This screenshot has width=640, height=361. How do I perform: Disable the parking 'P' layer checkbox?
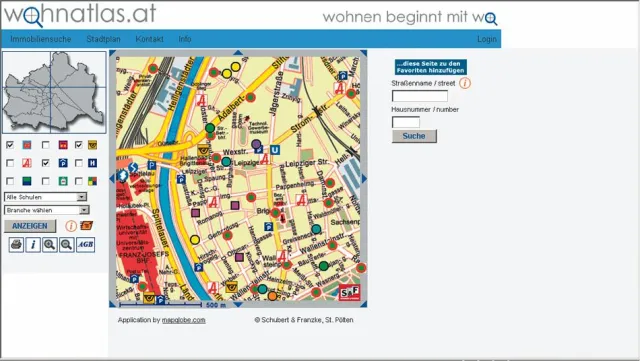tap(46, 163)
